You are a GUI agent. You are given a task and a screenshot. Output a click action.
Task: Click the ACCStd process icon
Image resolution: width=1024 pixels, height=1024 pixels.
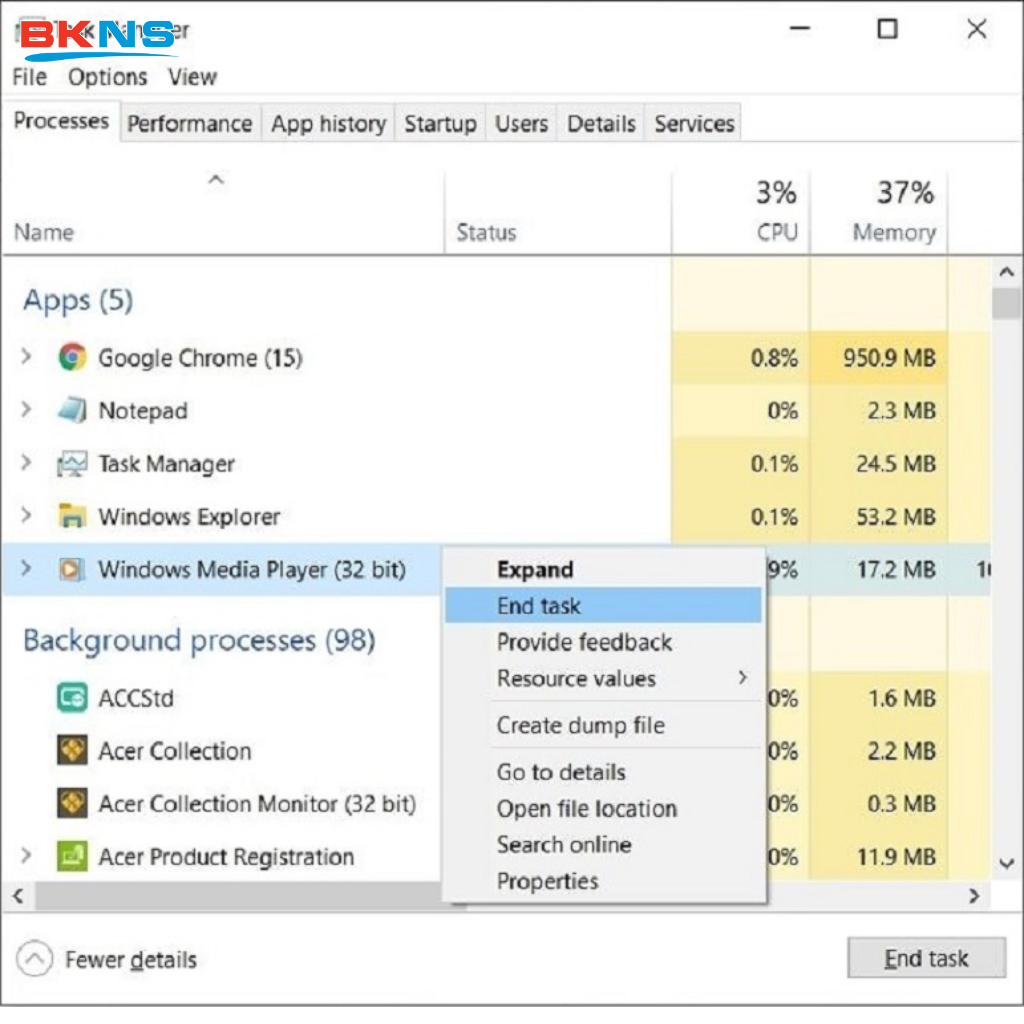pyautogui.click(x=72, y=697)
